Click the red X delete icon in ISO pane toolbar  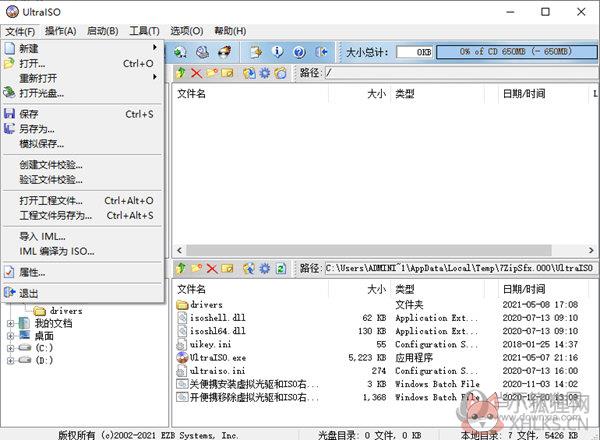[x=196, y=73]
